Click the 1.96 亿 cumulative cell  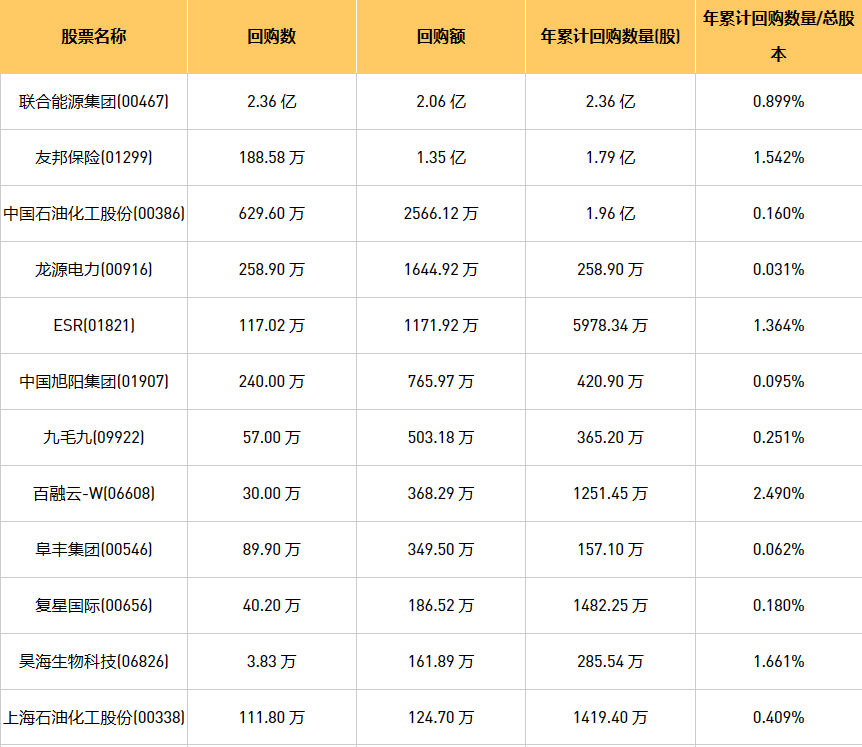coord(610,214)
